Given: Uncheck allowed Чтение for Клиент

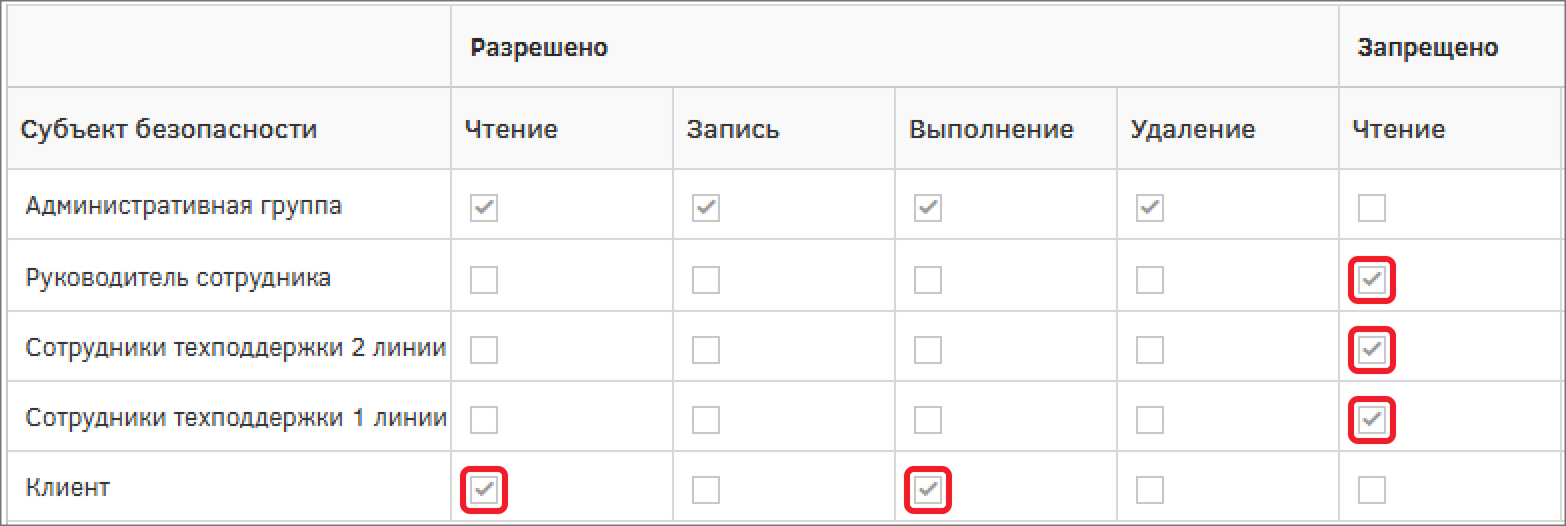Looking at the screenshot, I should point(484,490).
